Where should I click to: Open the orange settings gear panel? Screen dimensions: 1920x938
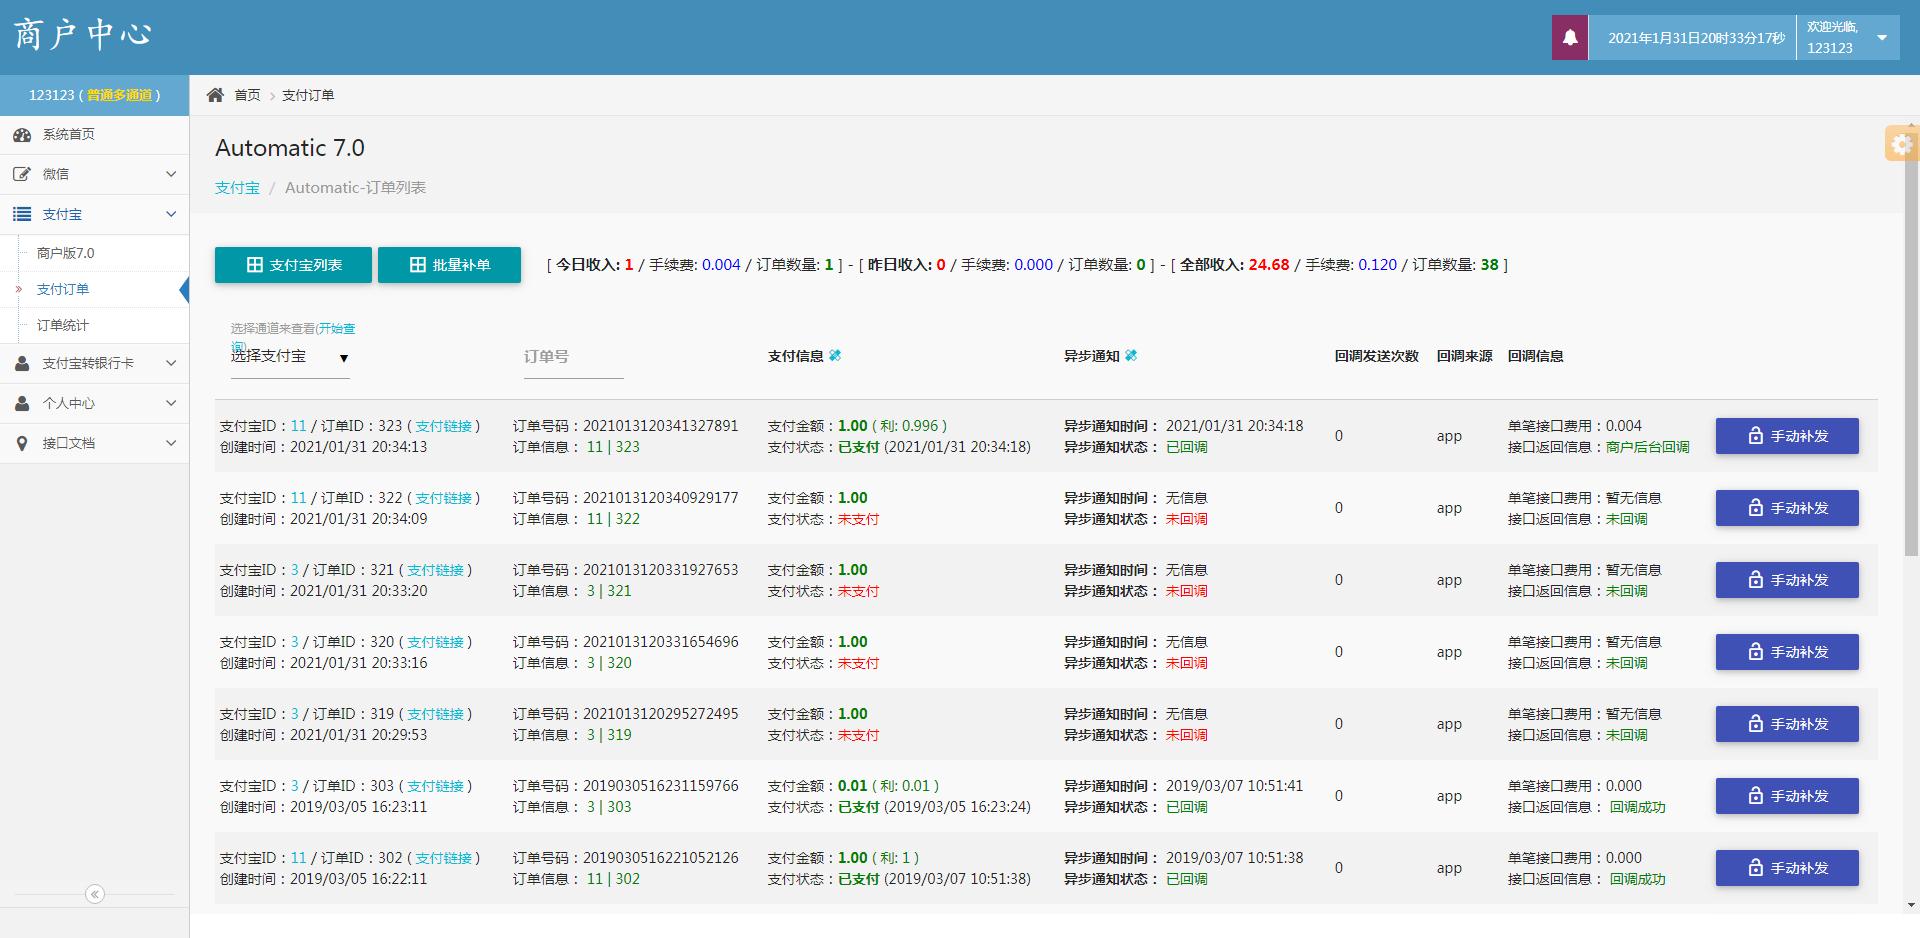pyautogui.click(x=1901, y=144)
